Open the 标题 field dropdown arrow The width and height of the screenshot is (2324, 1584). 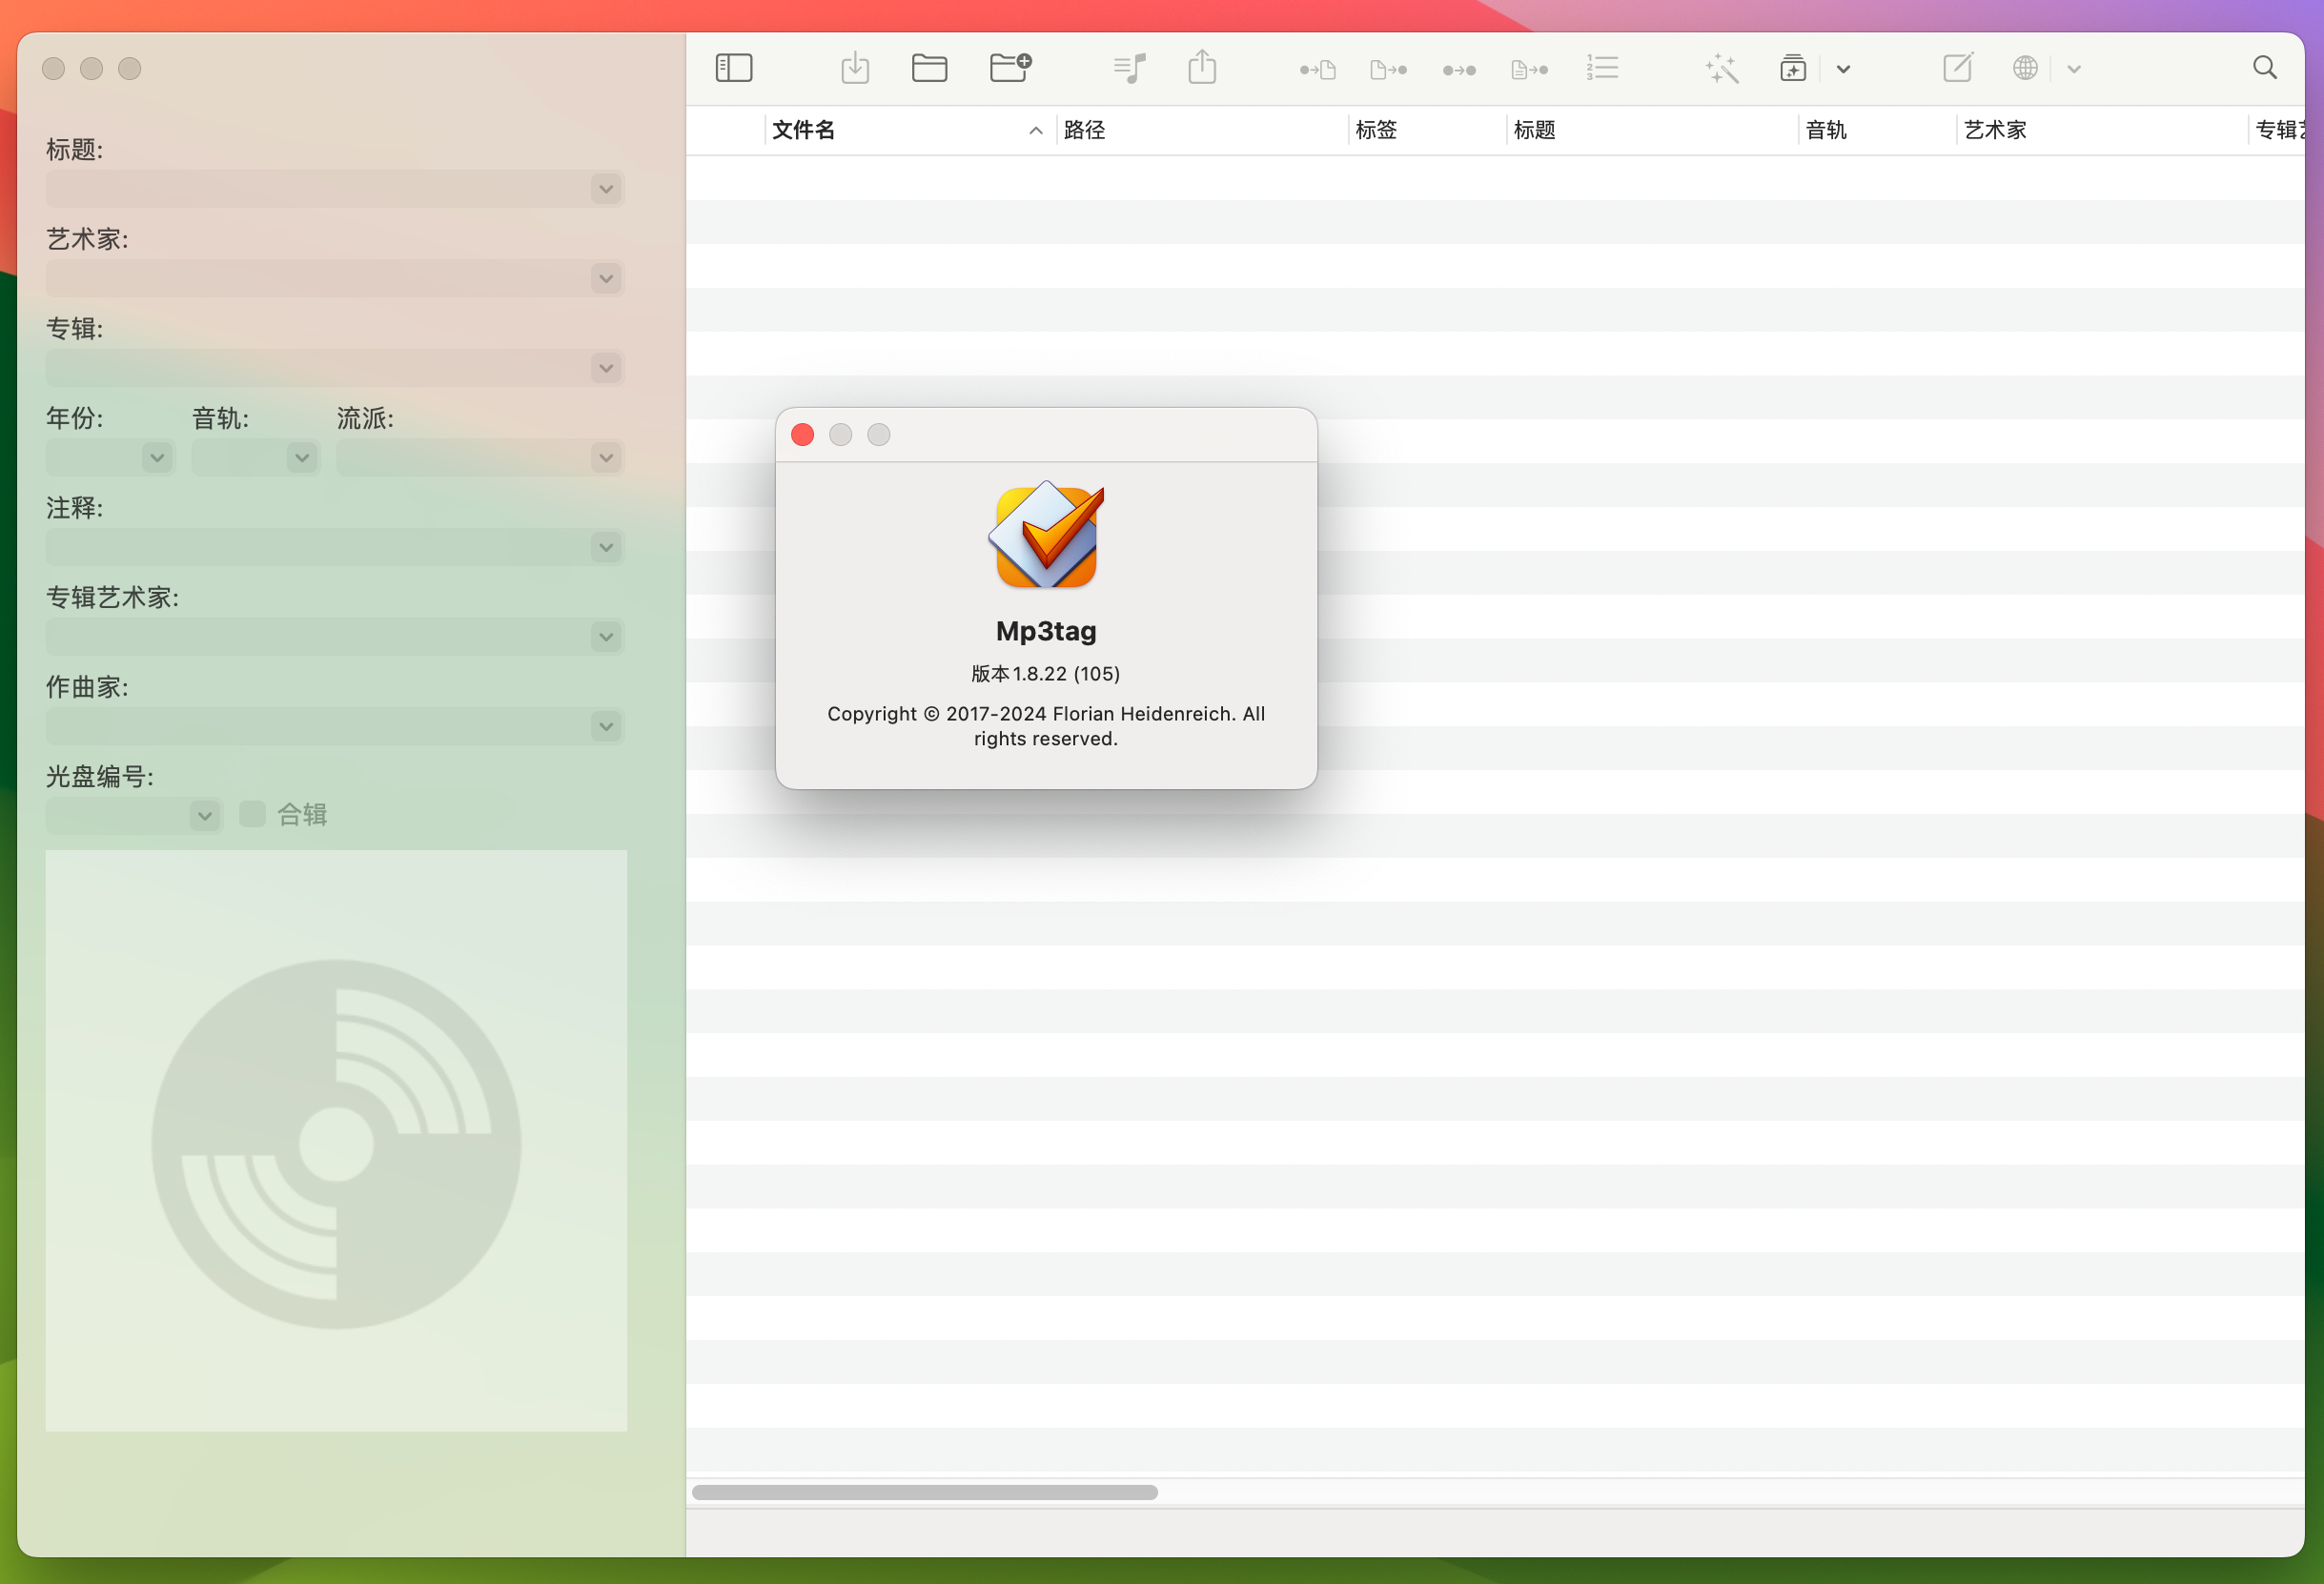tap(606, 189)
